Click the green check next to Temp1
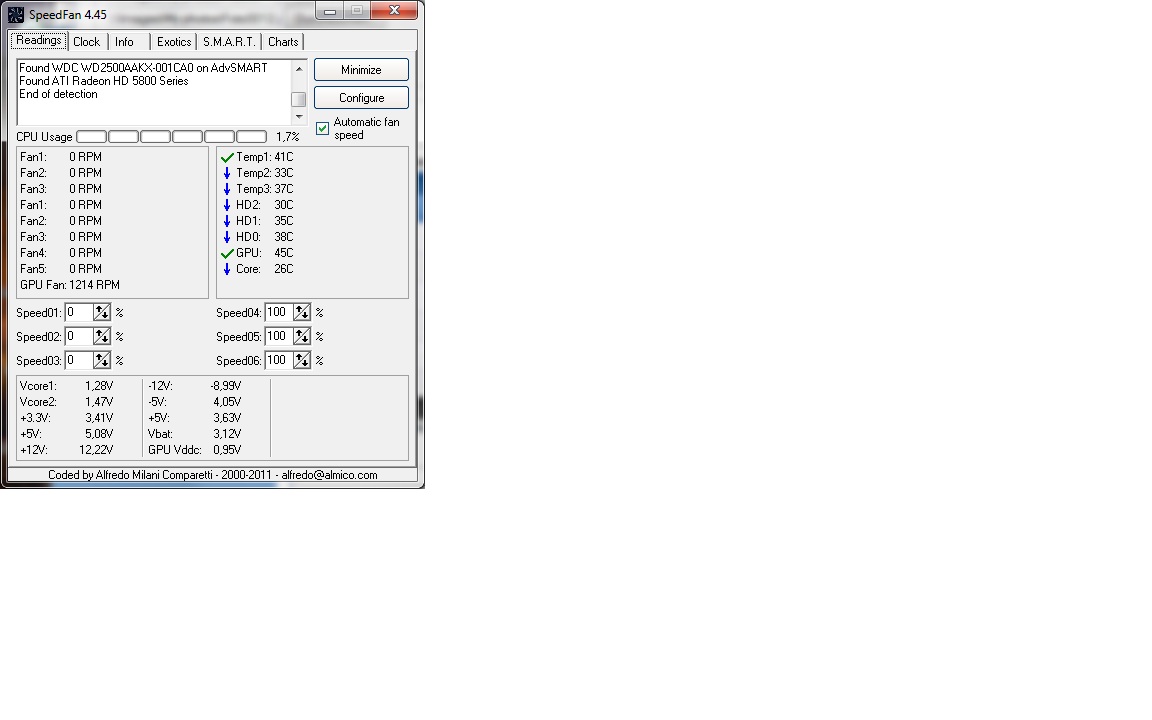Viewport: 1152px width, 720px height. tap(227, 157)
